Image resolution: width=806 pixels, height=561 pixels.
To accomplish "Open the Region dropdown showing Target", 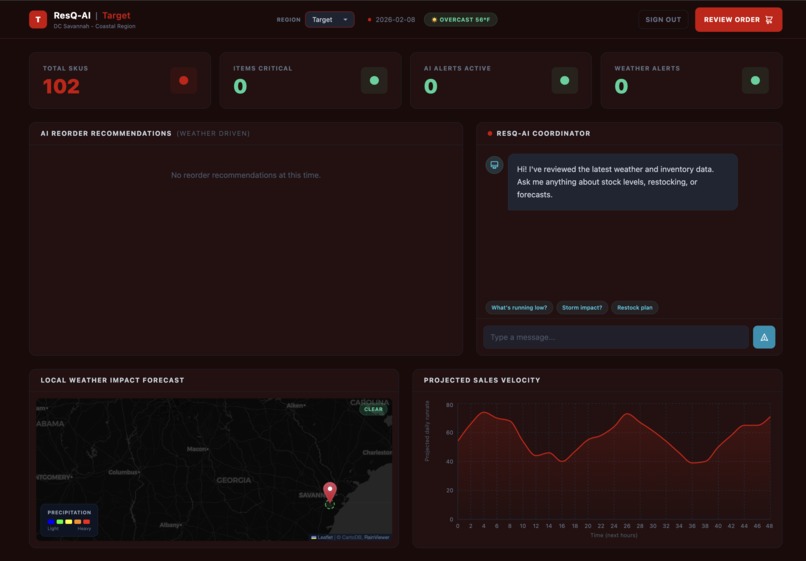I will [x=329, y=20].
